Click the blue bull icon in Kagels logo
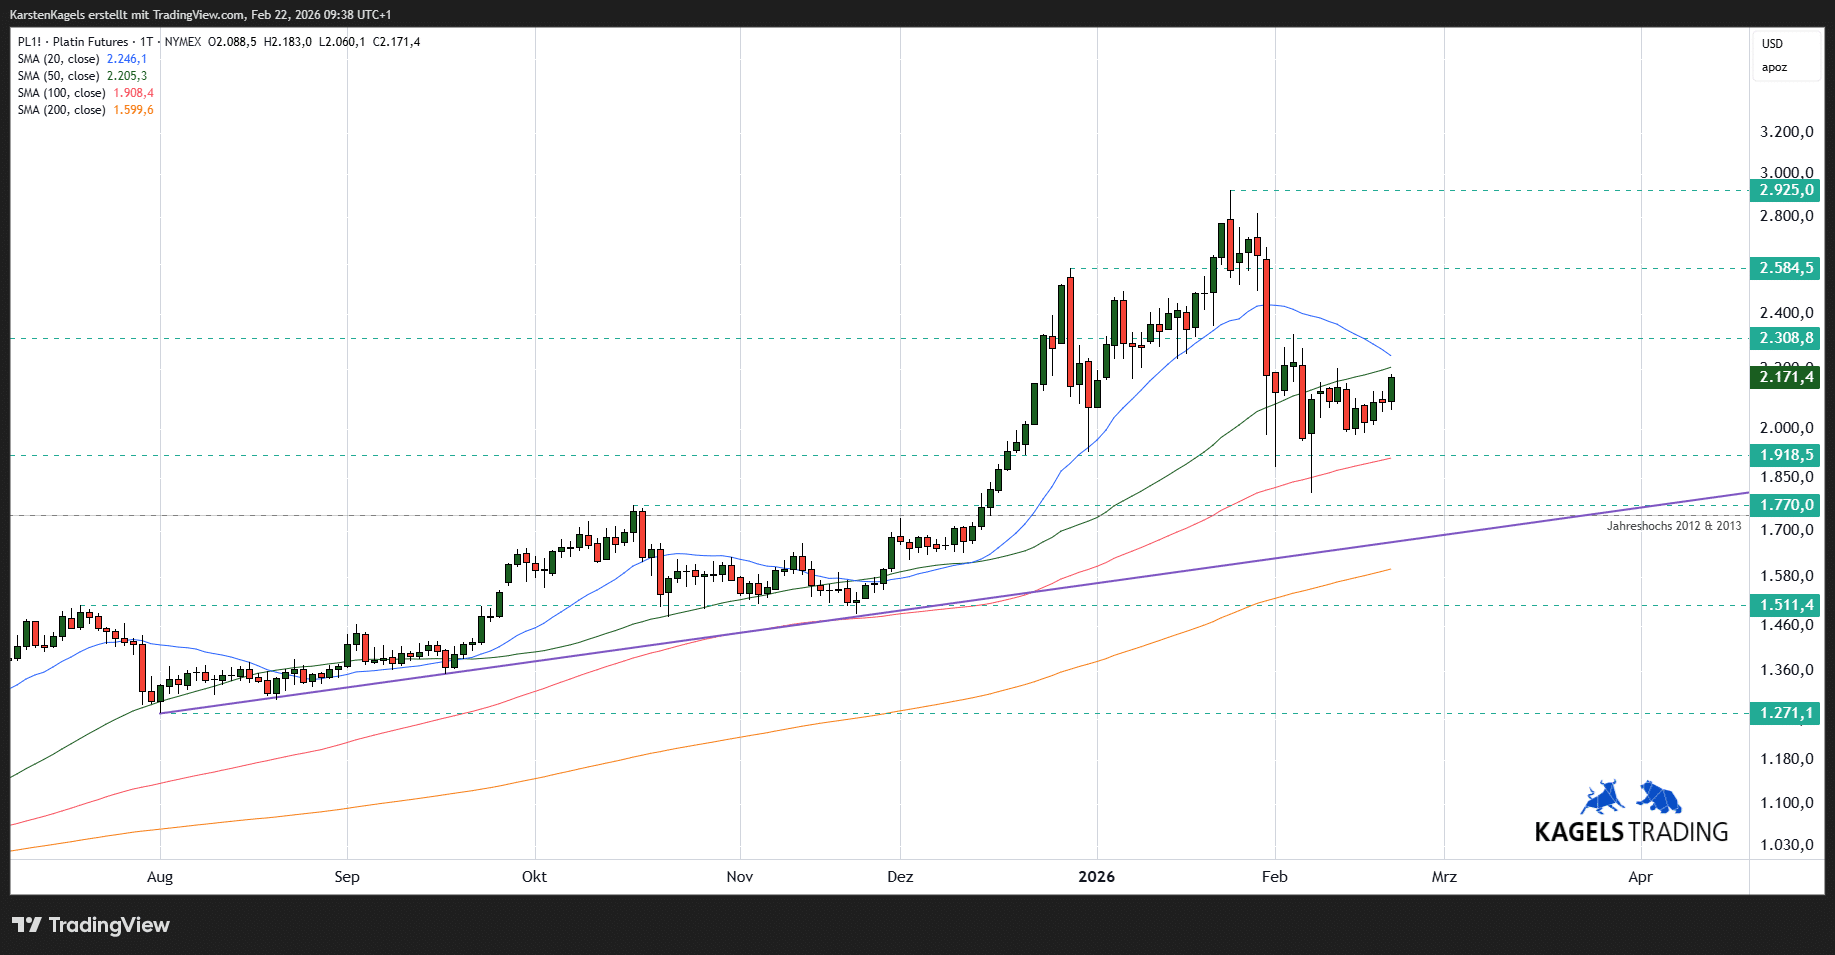Image resolution: width=1835 pixels, height=955 pixels. pos(1603,798)
